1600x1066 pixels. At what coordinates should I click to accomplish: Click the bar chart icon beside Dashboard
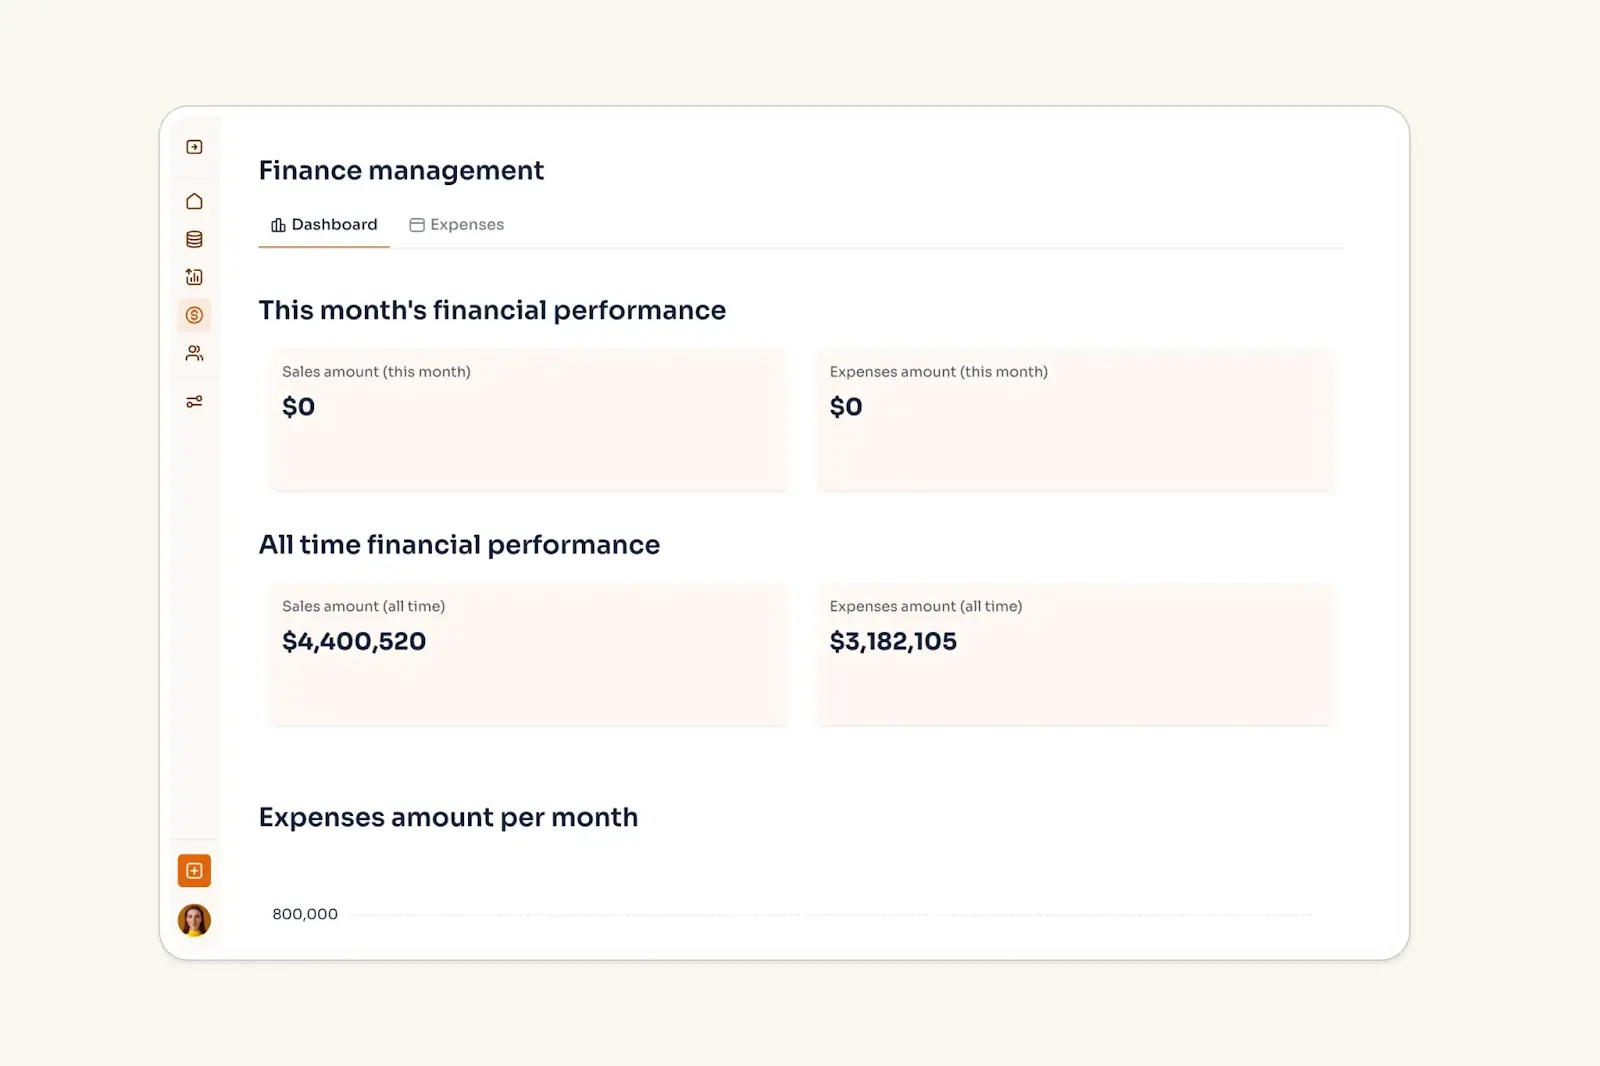point(277,224)
